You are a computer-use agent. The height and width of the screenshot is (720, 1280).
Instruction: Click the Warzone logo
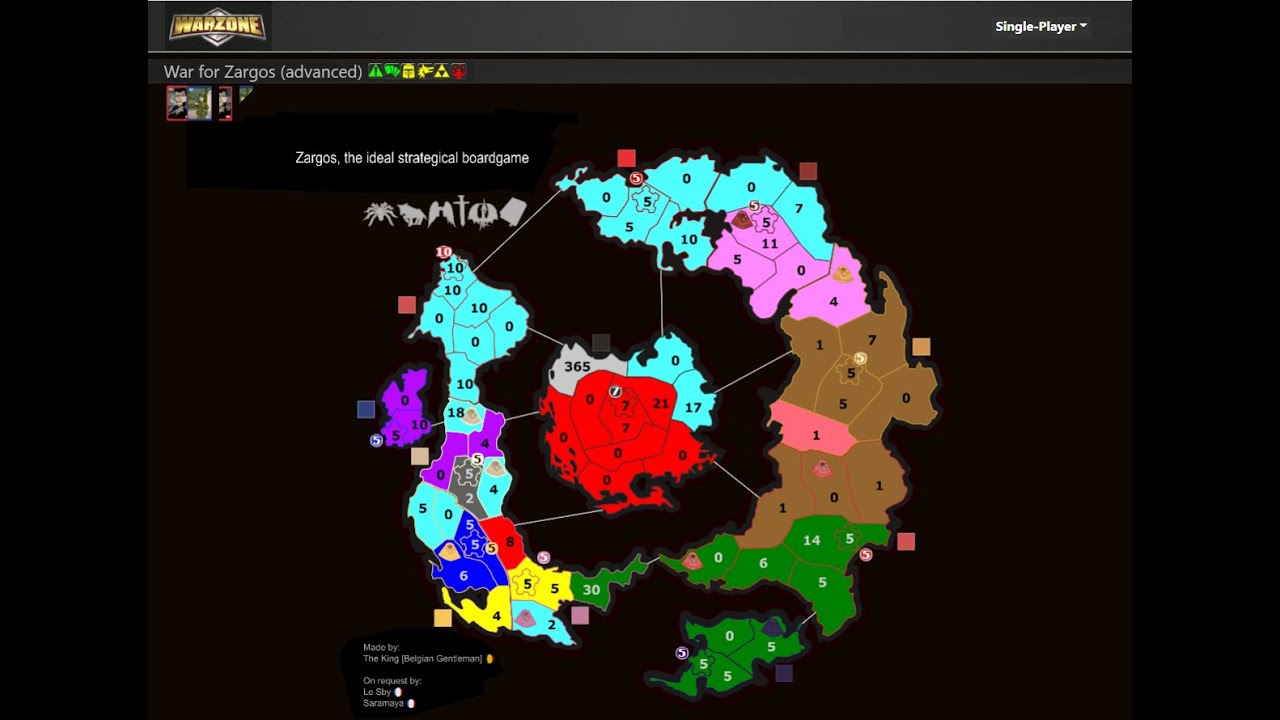coord(217,26)
